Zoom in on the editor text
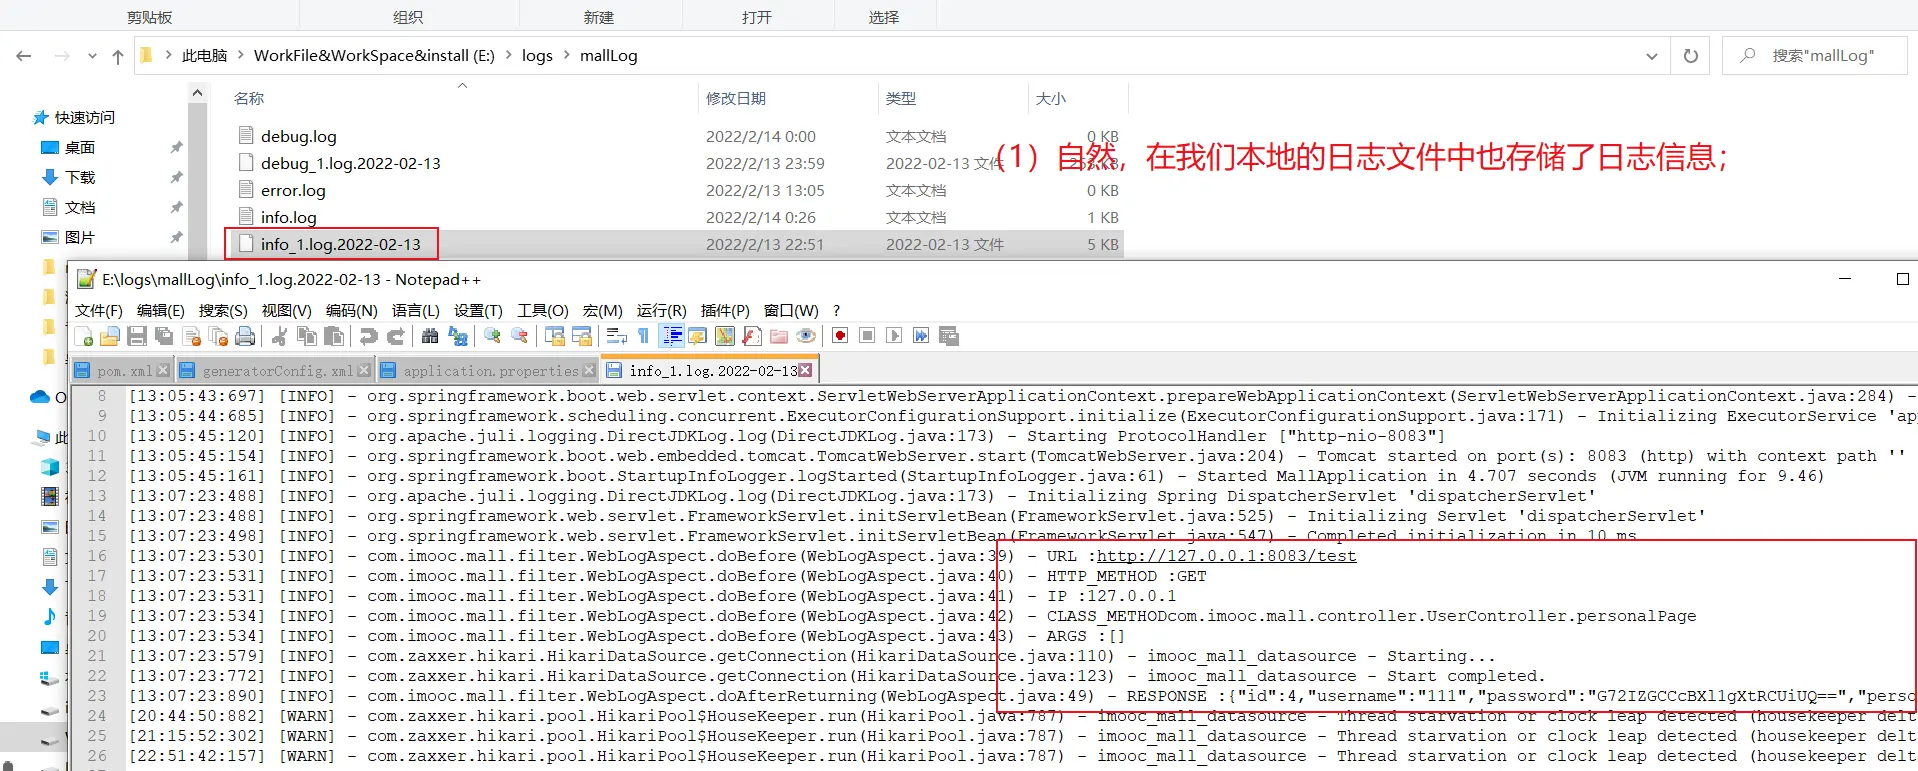Screen dimensions: 1918x771 pos(492,336)
